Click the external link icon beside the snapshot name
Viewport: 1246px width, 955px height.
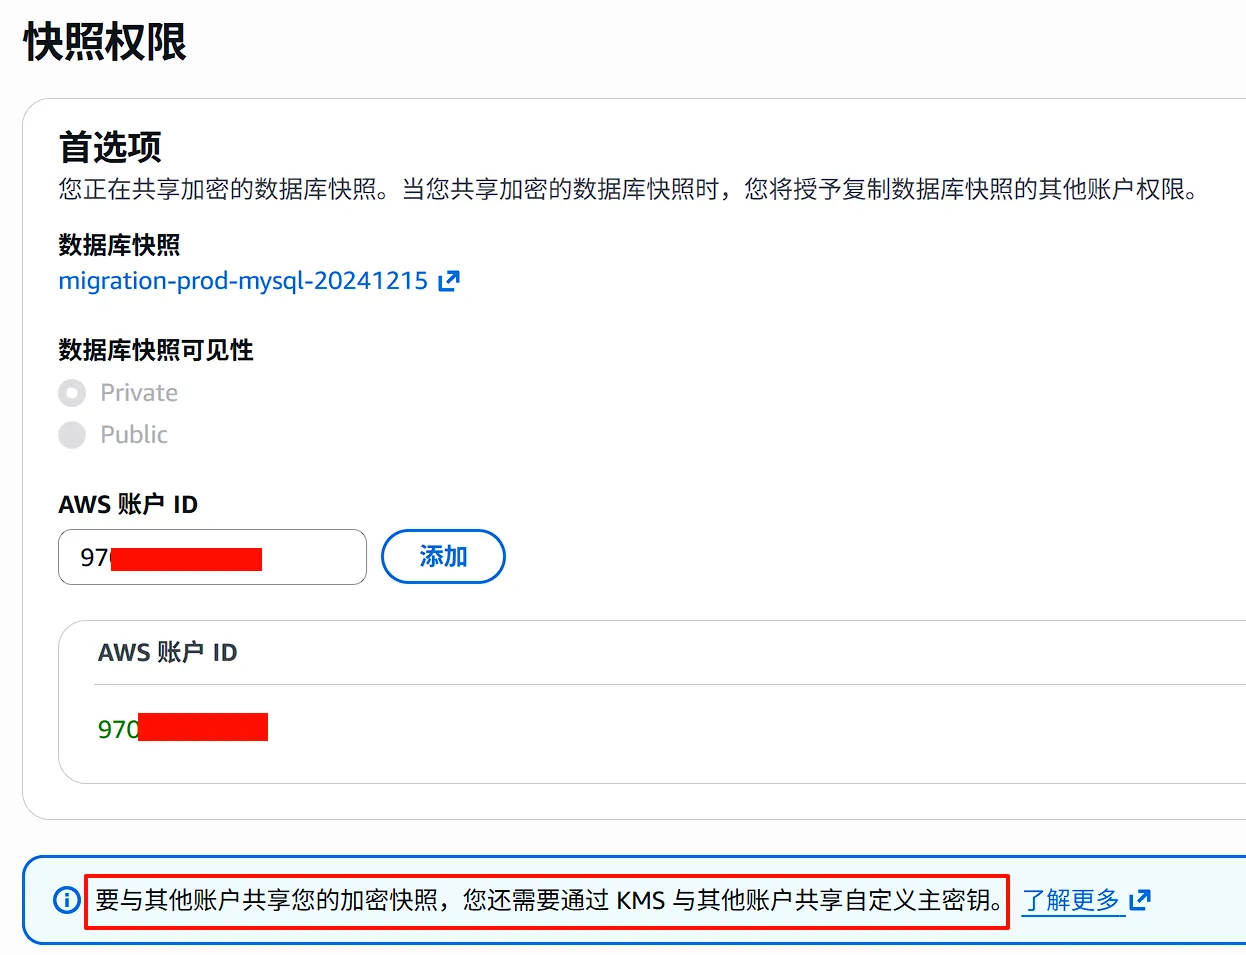pyautogui.click(x=448, y=281)
